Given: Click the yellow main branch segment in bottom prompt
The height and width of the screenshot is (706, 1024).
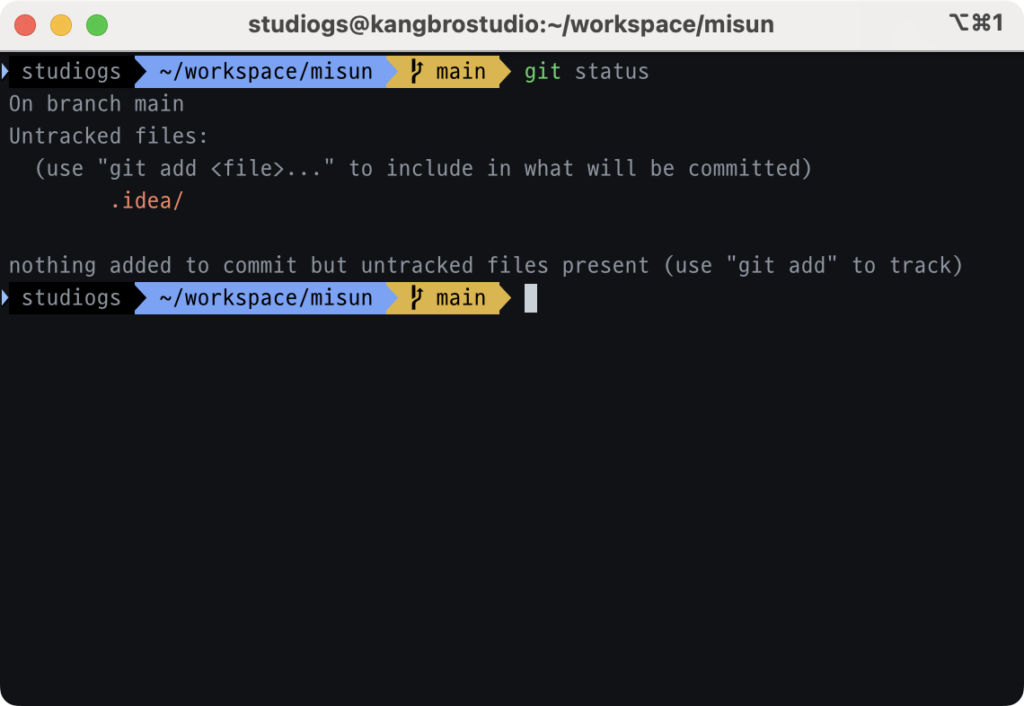Looking at the screenshot, I should 449,298.
